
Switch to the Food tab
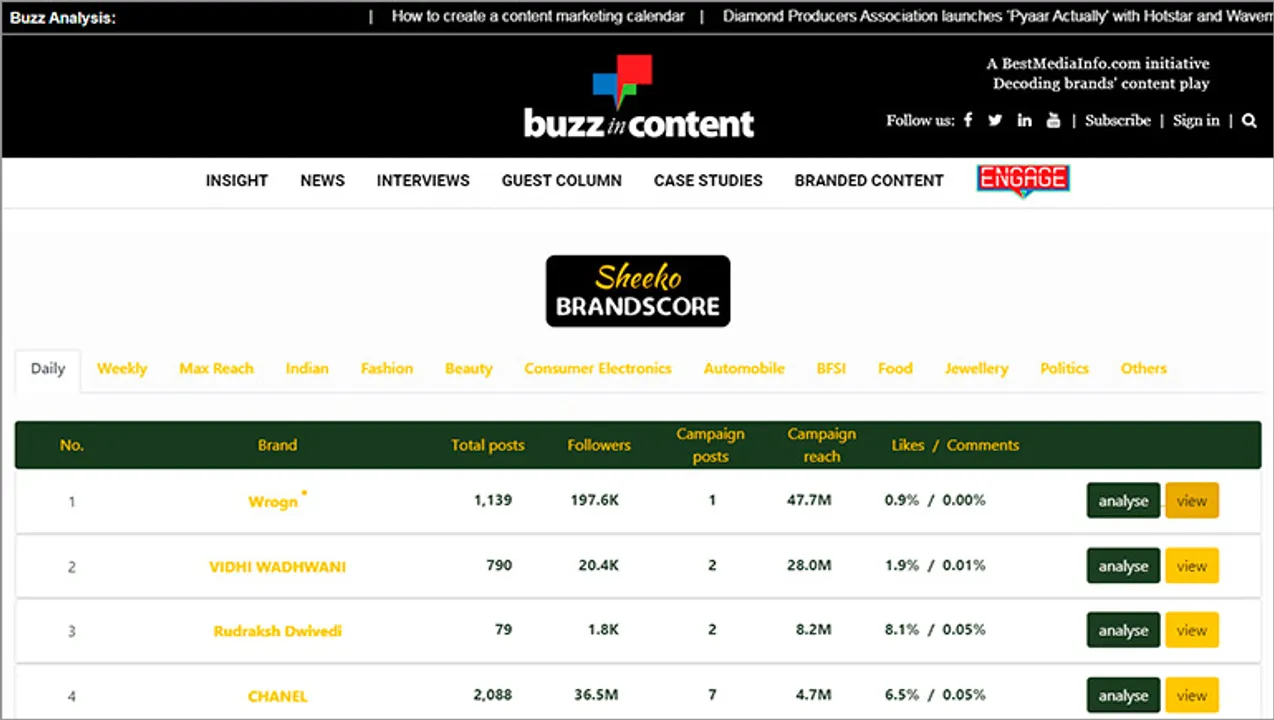click(x=895, y=369)
